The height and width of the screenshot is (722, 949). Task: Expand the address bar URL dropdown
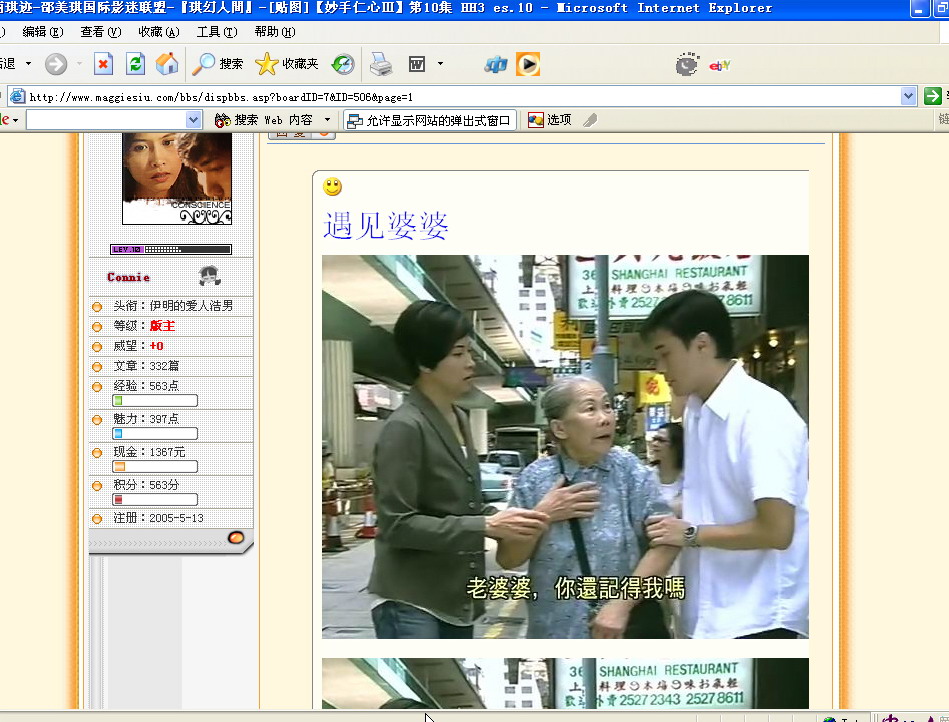tap(908, 96)
